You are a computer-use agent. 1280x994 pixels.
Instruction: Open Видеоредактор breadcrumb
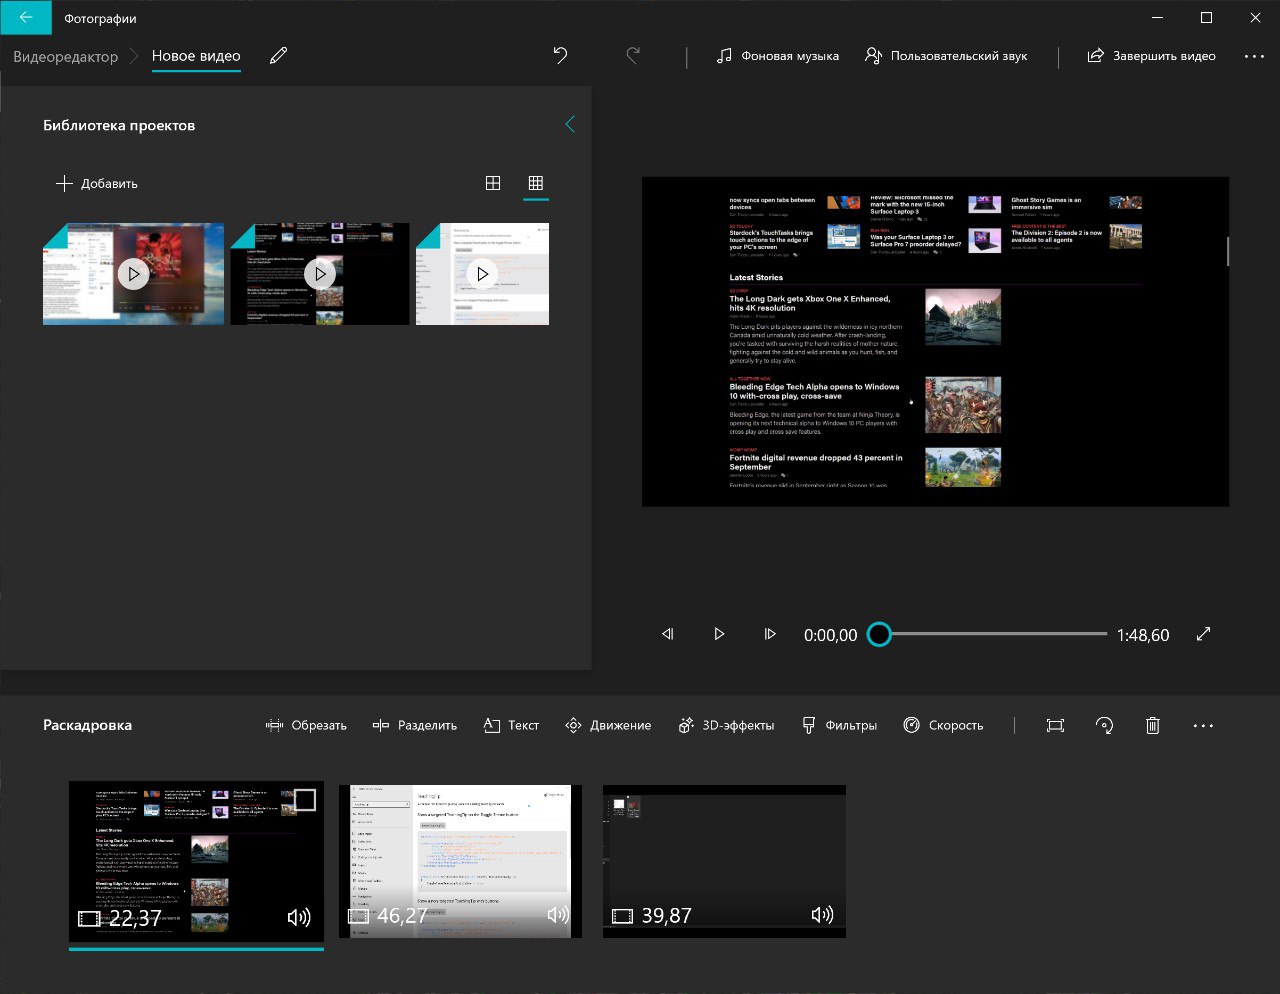pyautogui.click(x=66, y=57)
